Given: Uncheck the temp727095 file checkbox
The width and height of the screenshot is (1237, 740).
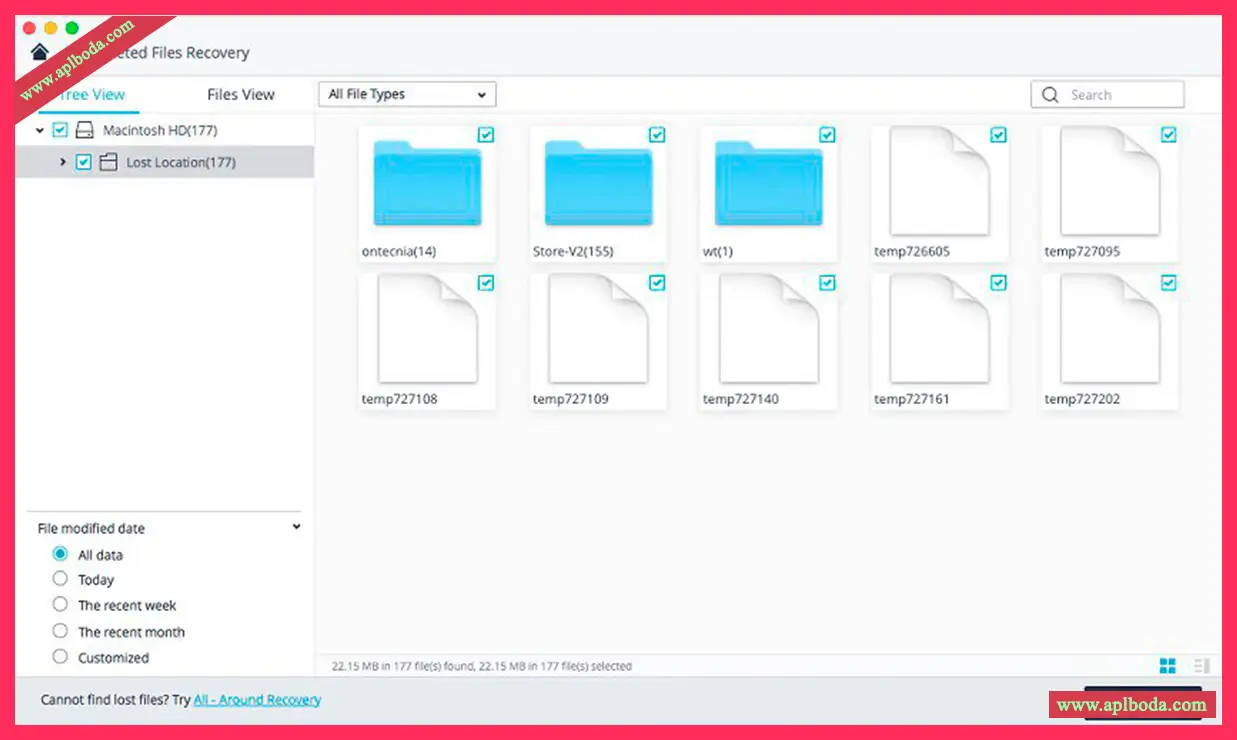Looking at the screenshot, I should 1169,135.
